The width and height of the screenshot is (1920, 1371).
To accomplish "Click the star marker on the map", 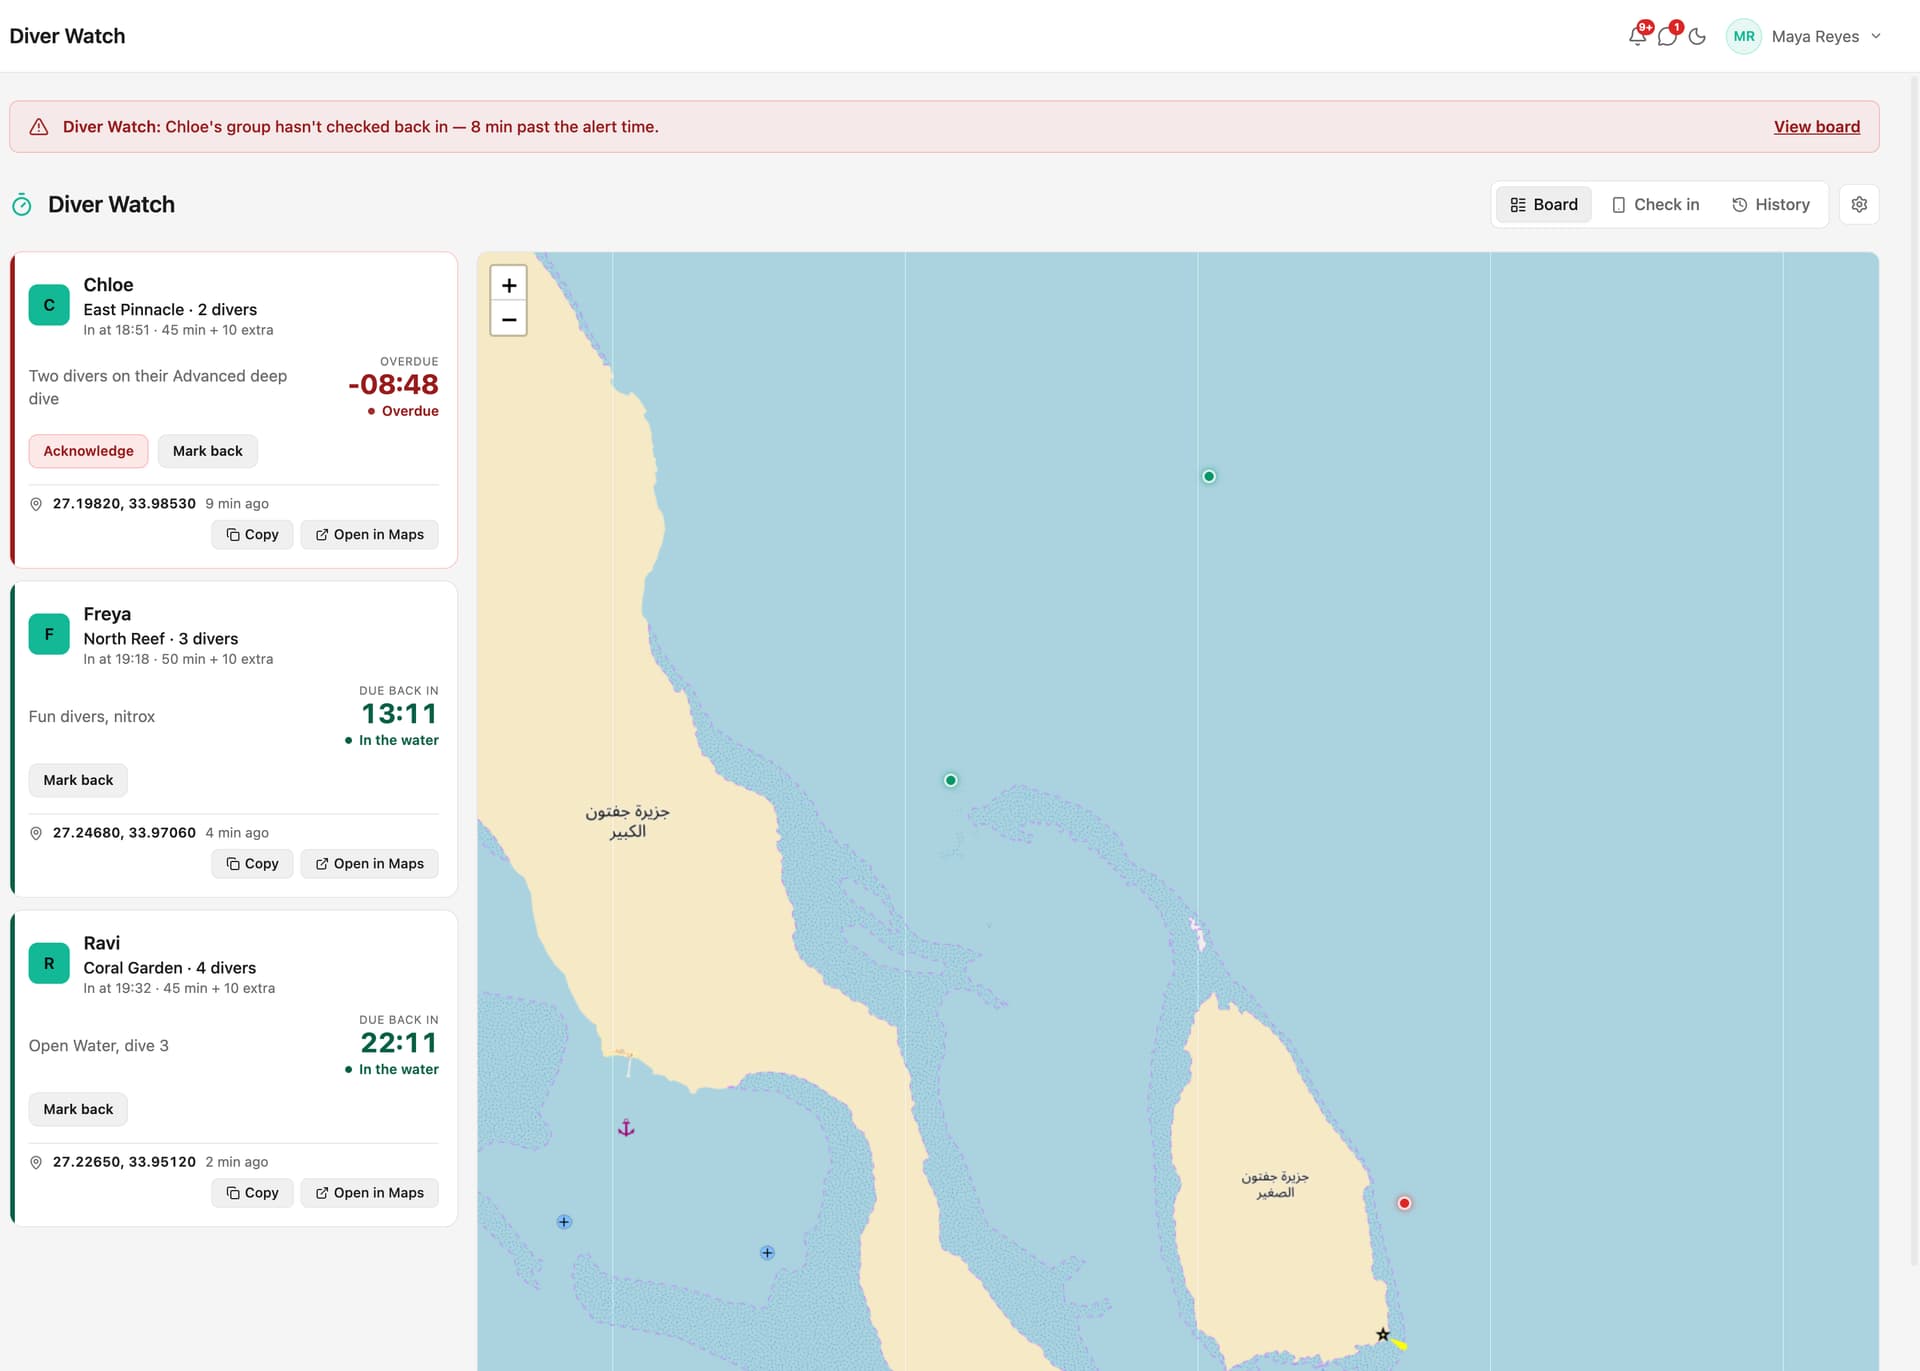I will coord(1382,1334).
